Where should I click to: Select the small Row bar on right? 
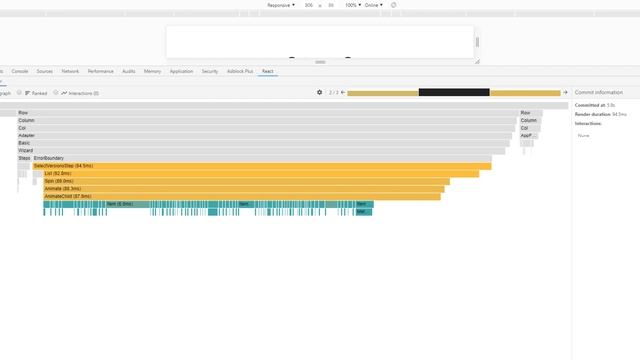click(531, 113)
